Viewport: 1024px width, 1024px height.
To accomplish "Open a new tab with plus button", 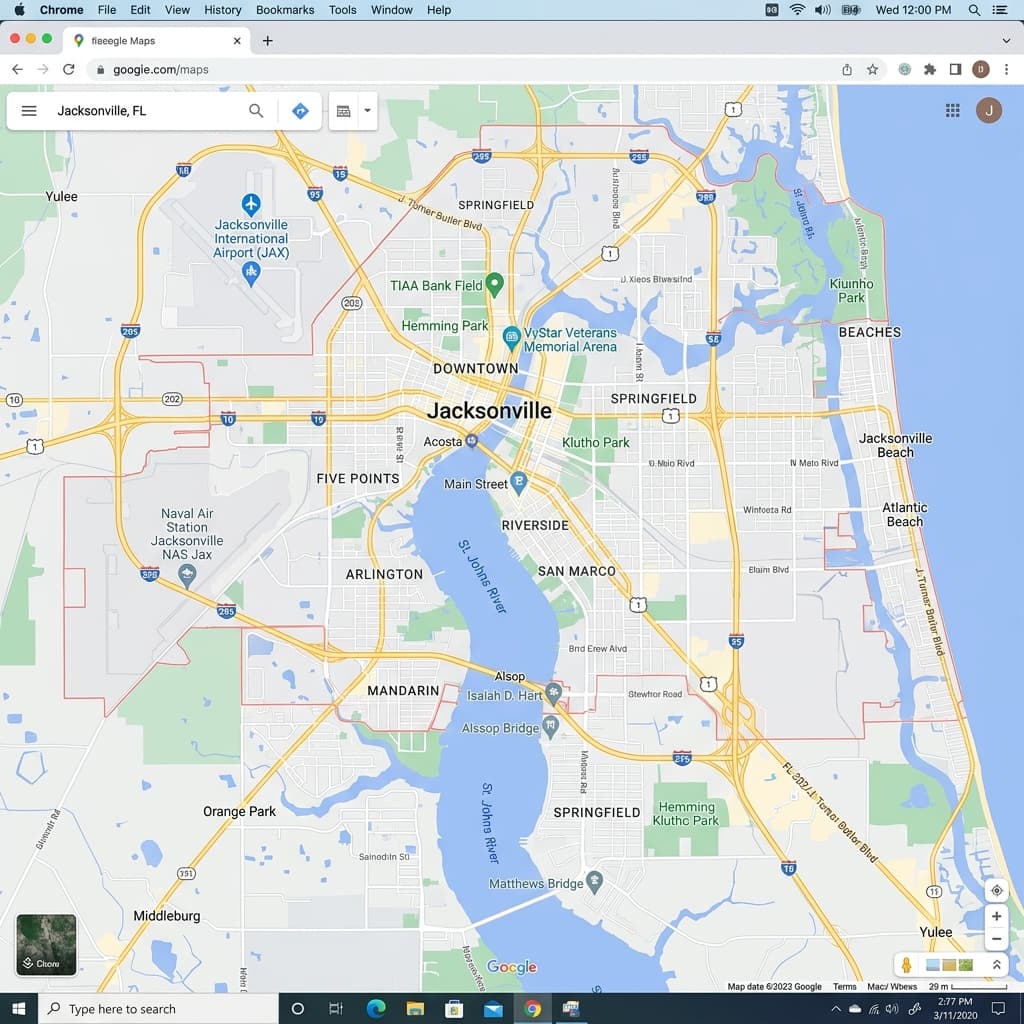I will click(268, 40).
